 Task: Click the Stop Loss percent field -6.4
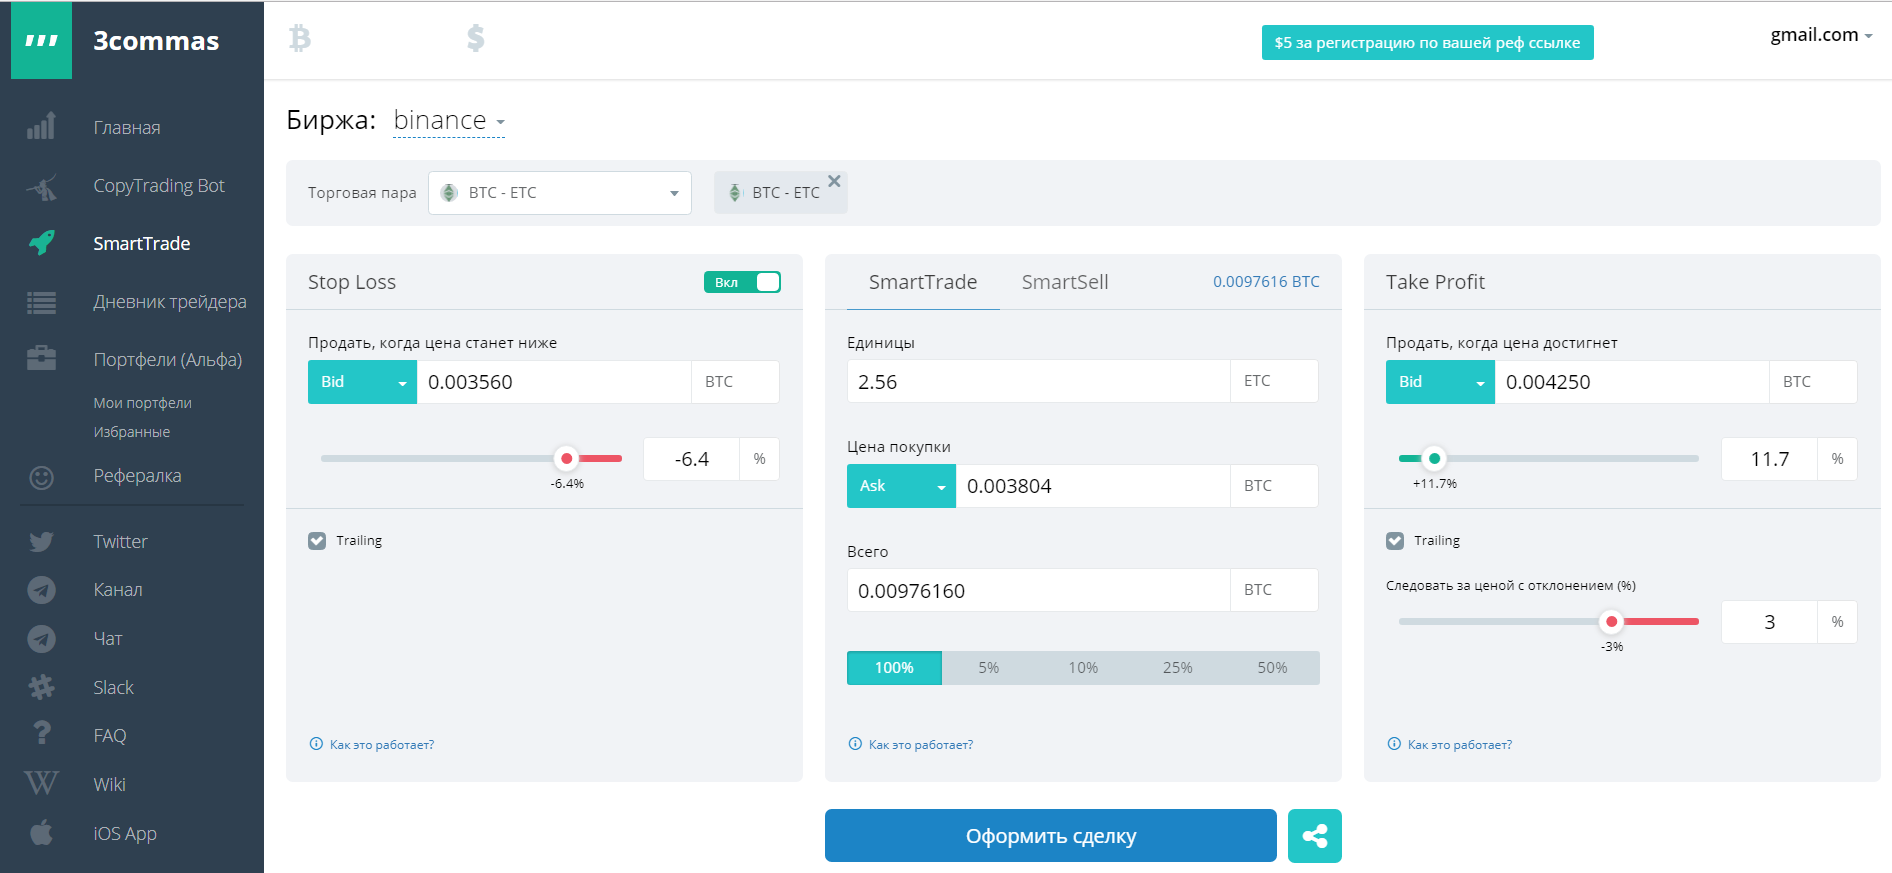(x=691, y=459)
